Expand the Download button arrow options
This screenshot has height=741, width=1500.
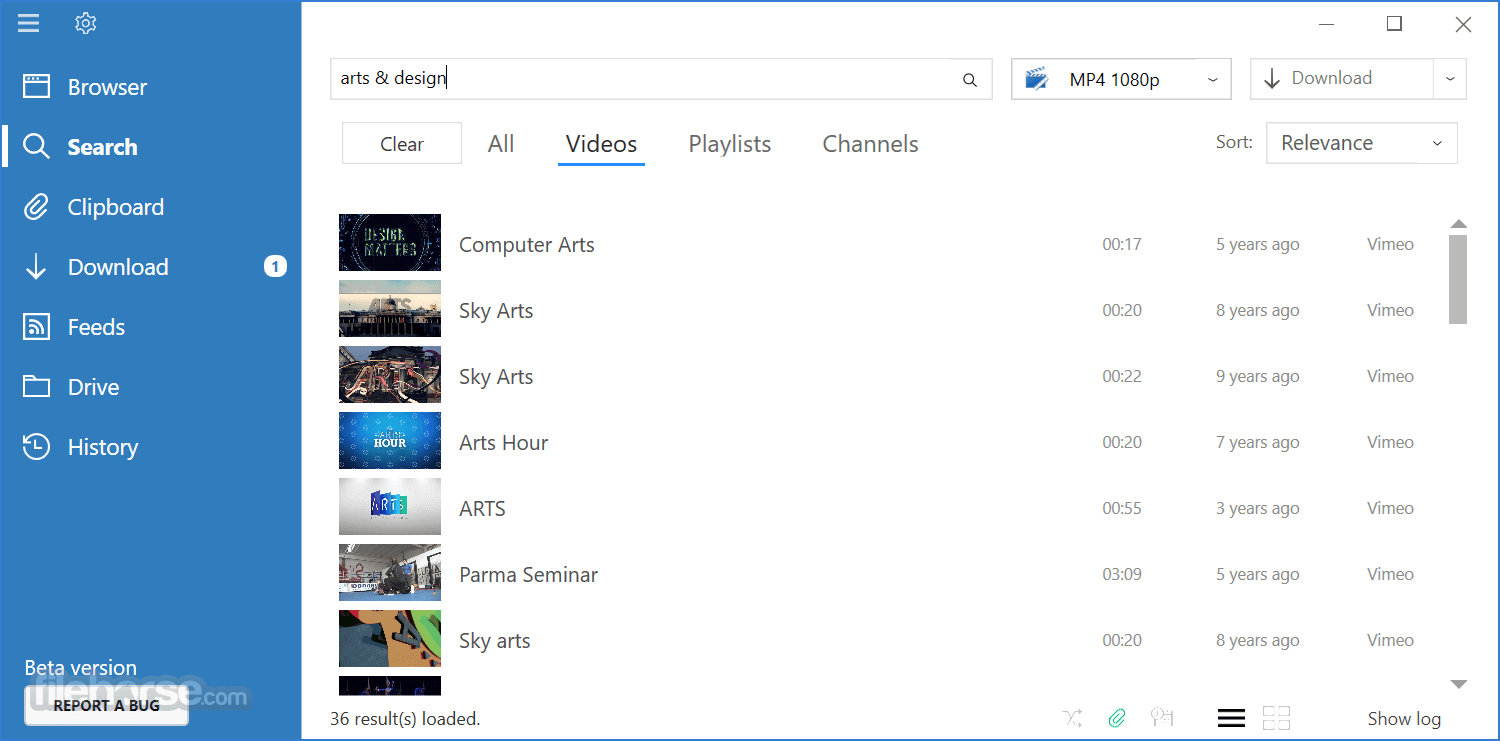(1450, 79)
